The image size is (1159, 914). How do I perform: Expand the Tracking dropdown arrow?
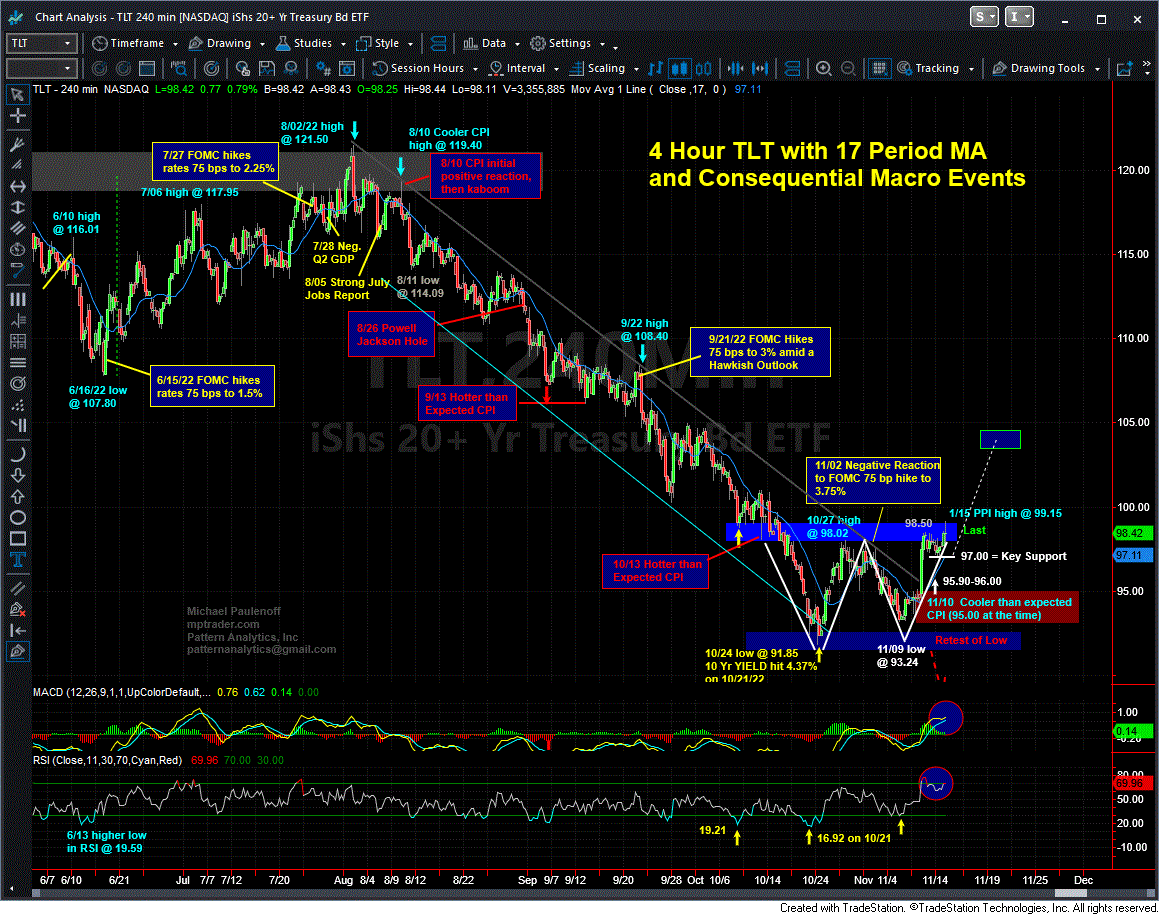coord(971,69)
